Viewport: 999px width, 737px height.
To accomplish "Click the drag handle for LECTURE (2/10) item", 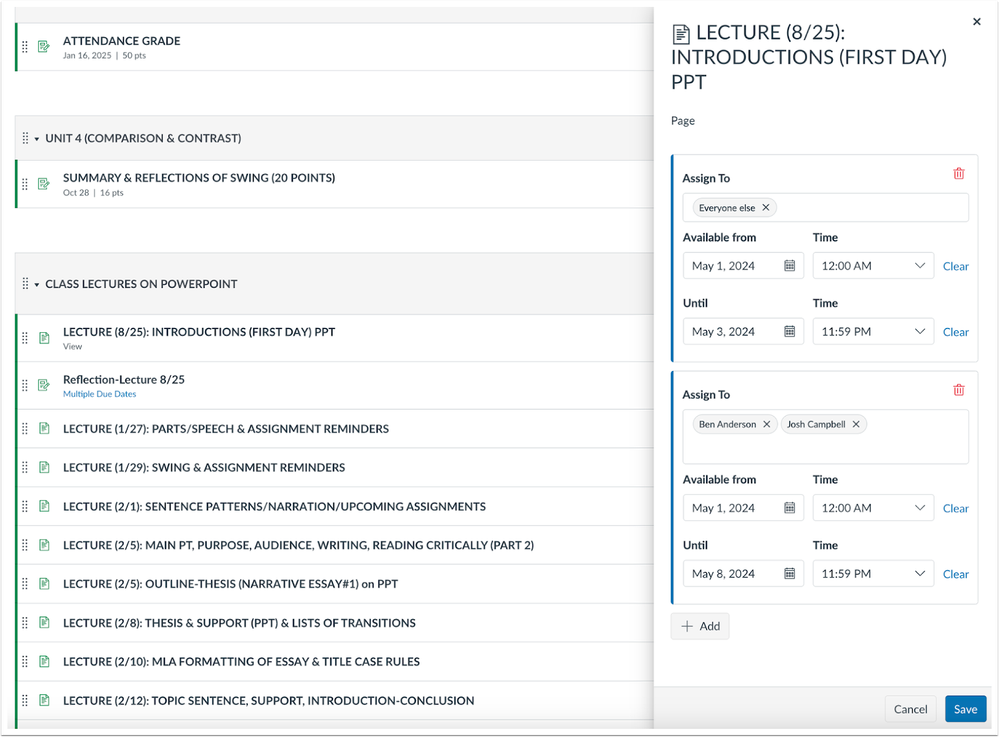I will pos(25,662).
